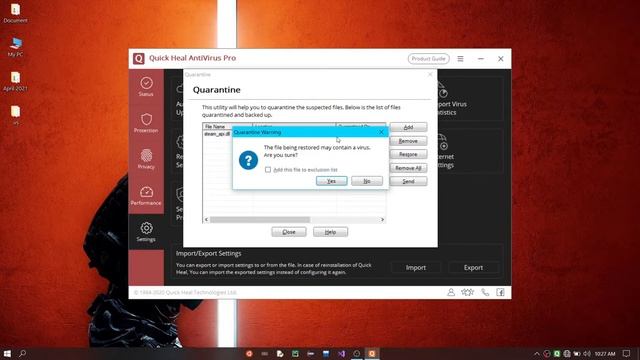This screenshot has width=640, height=360.
Task: Click the phone support icon in footer
Action: coord(484,292)
